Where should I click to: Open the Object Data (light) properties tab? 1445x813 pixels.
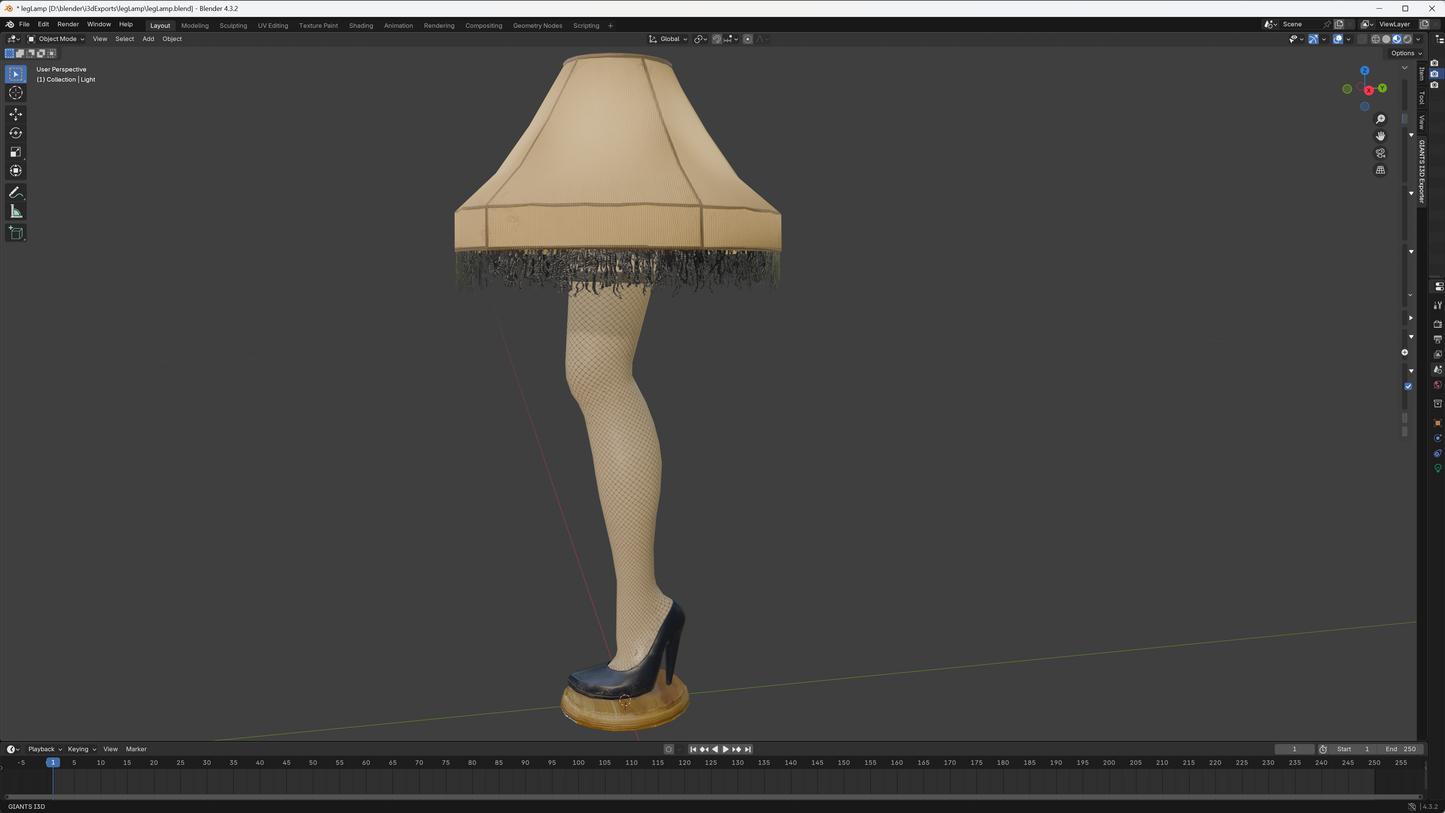click(1437, 468)
